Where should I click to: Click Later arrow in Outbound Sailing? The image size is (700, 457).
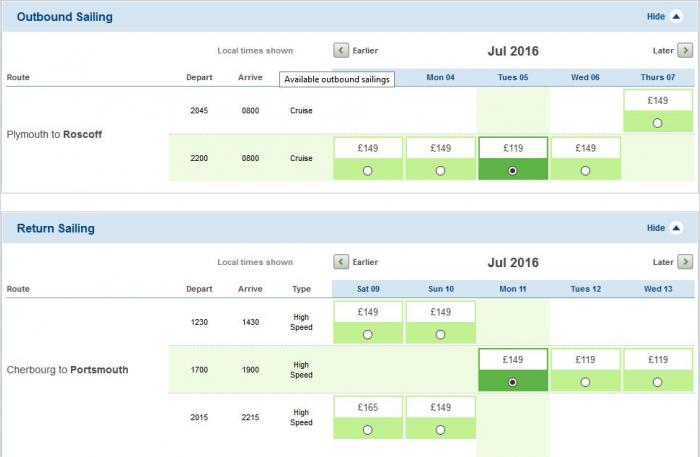click(685, 50)
